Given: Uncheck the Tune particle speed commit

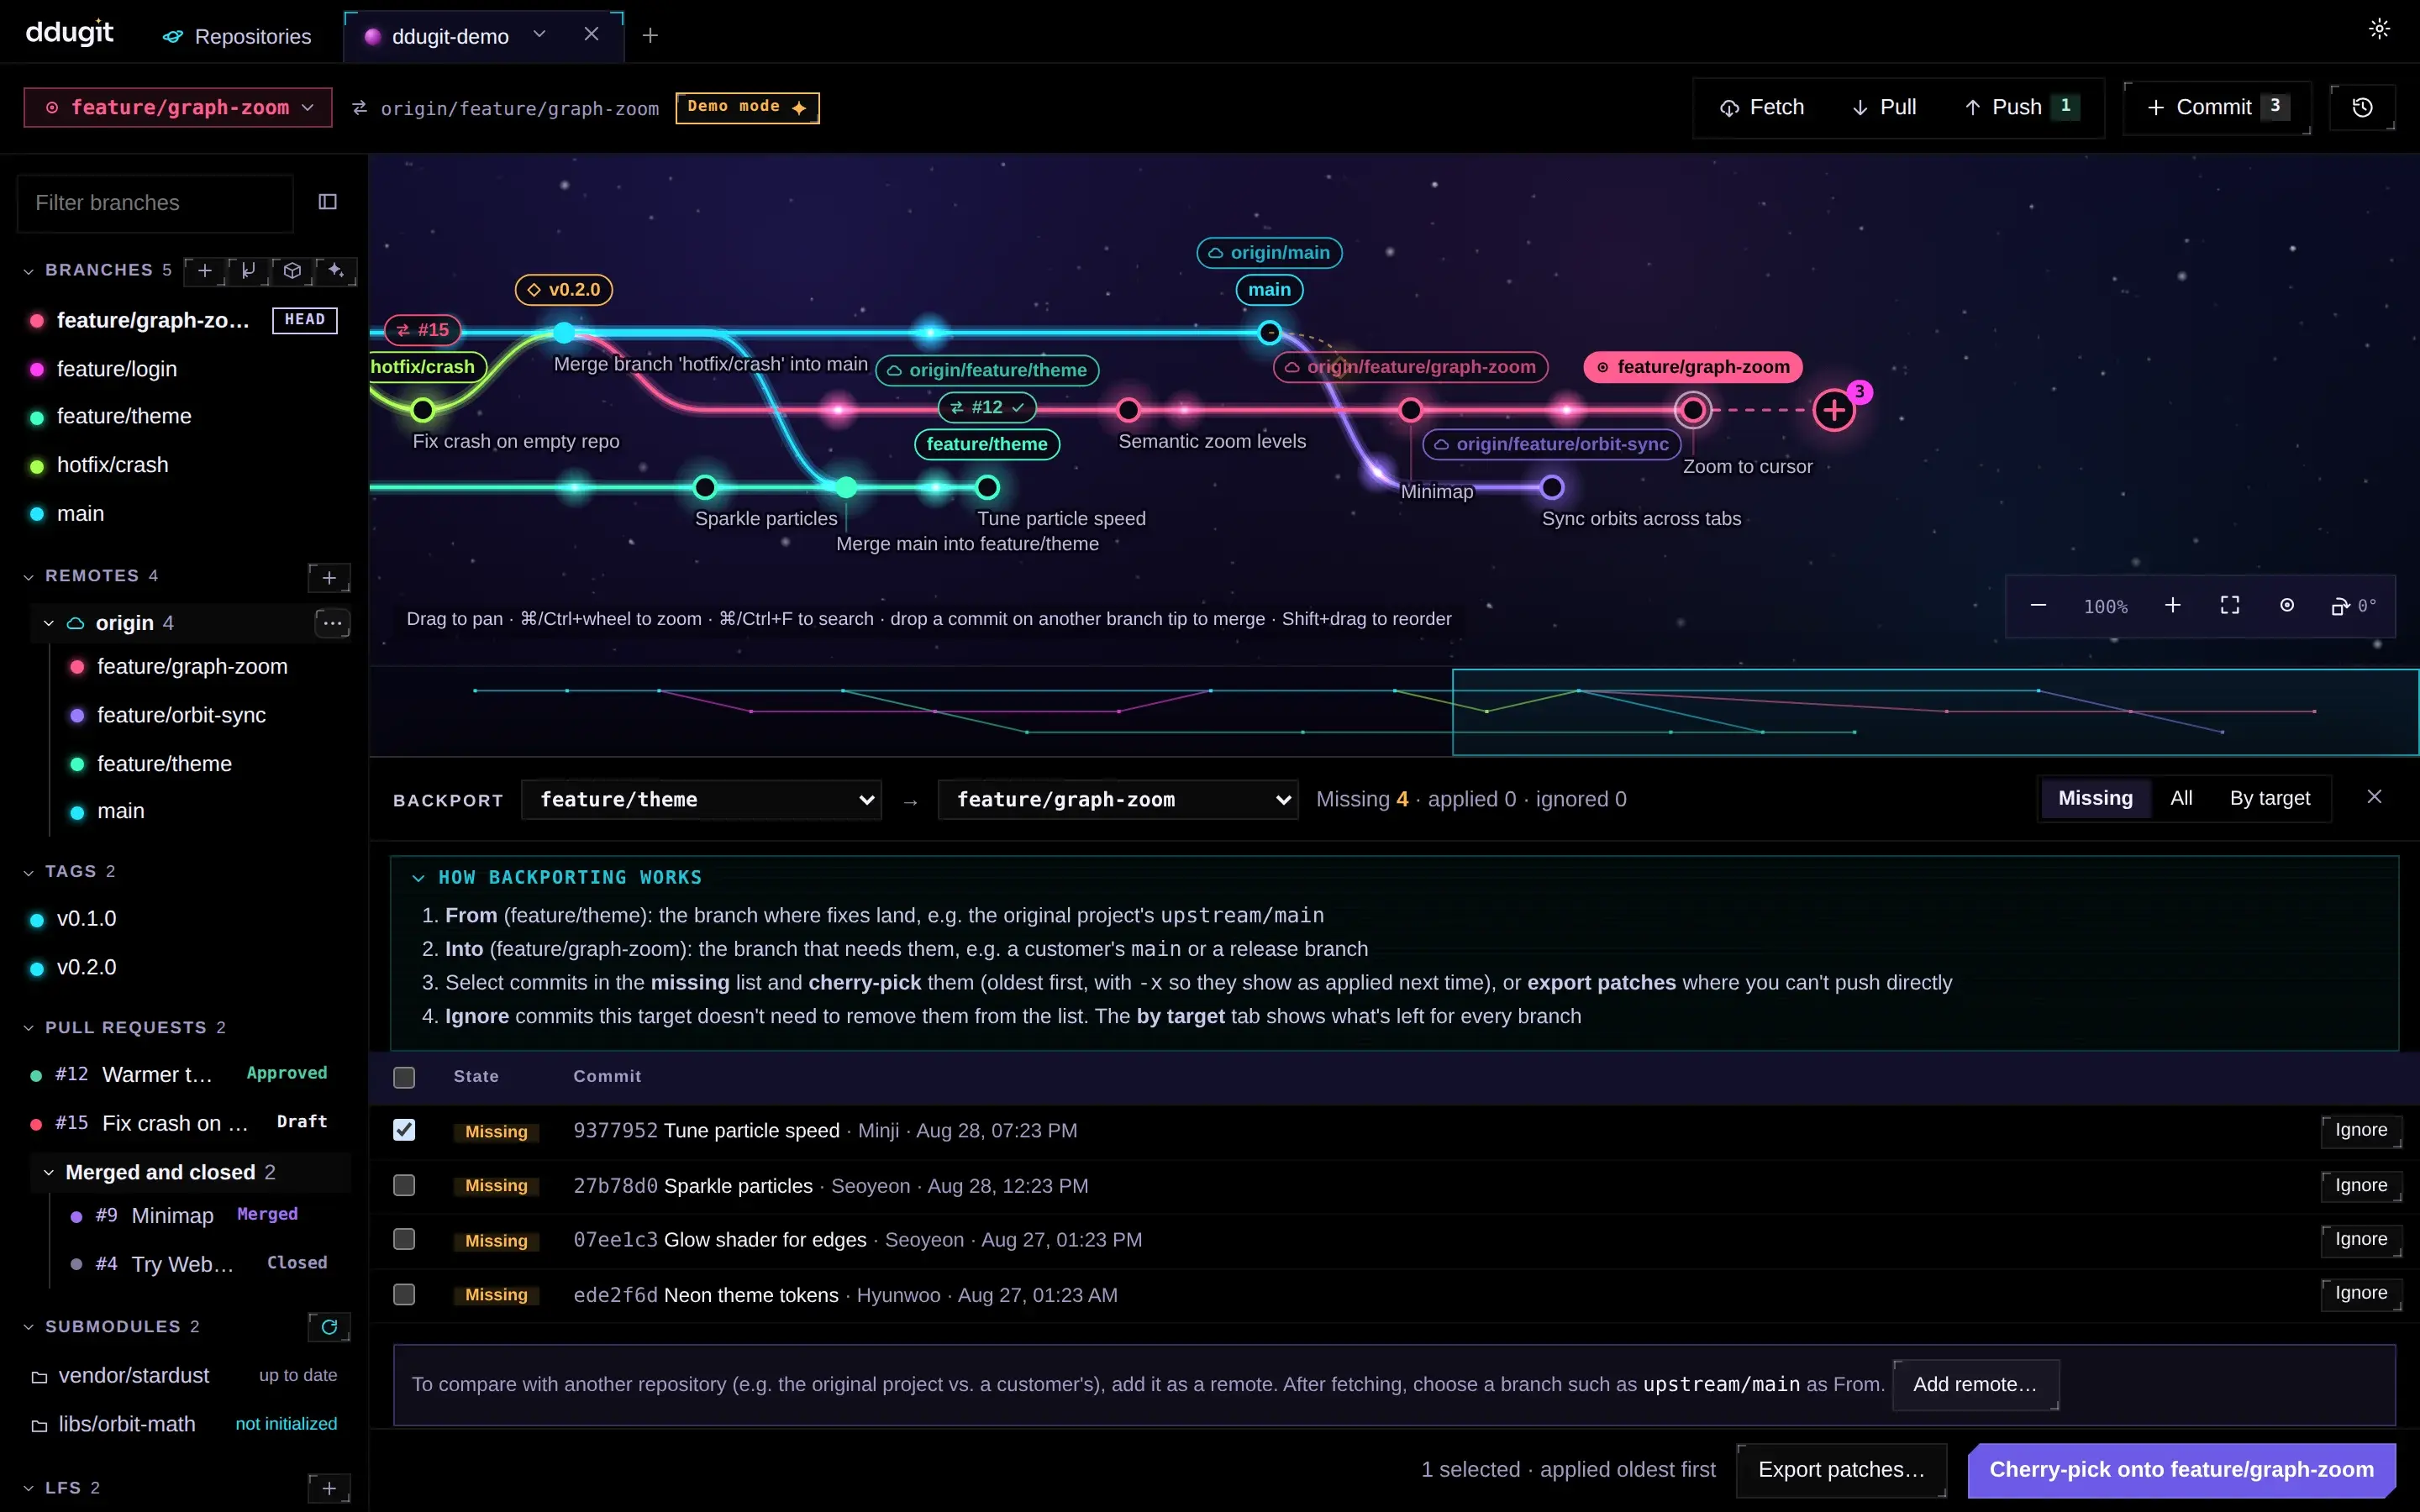Looking at the screenshot, I should coord(404,1130).
